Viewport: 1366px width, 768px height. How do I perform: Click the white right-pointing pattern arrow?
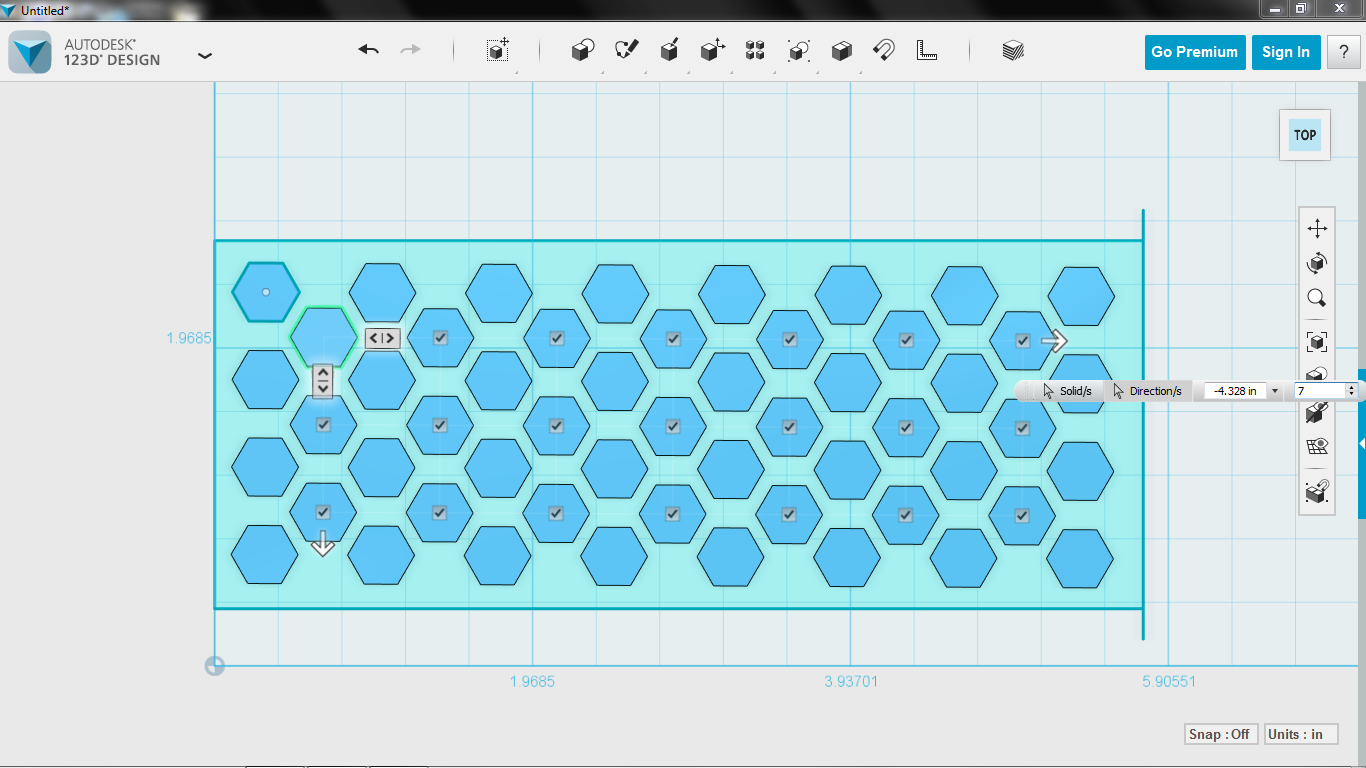[x=1054, y=341]
